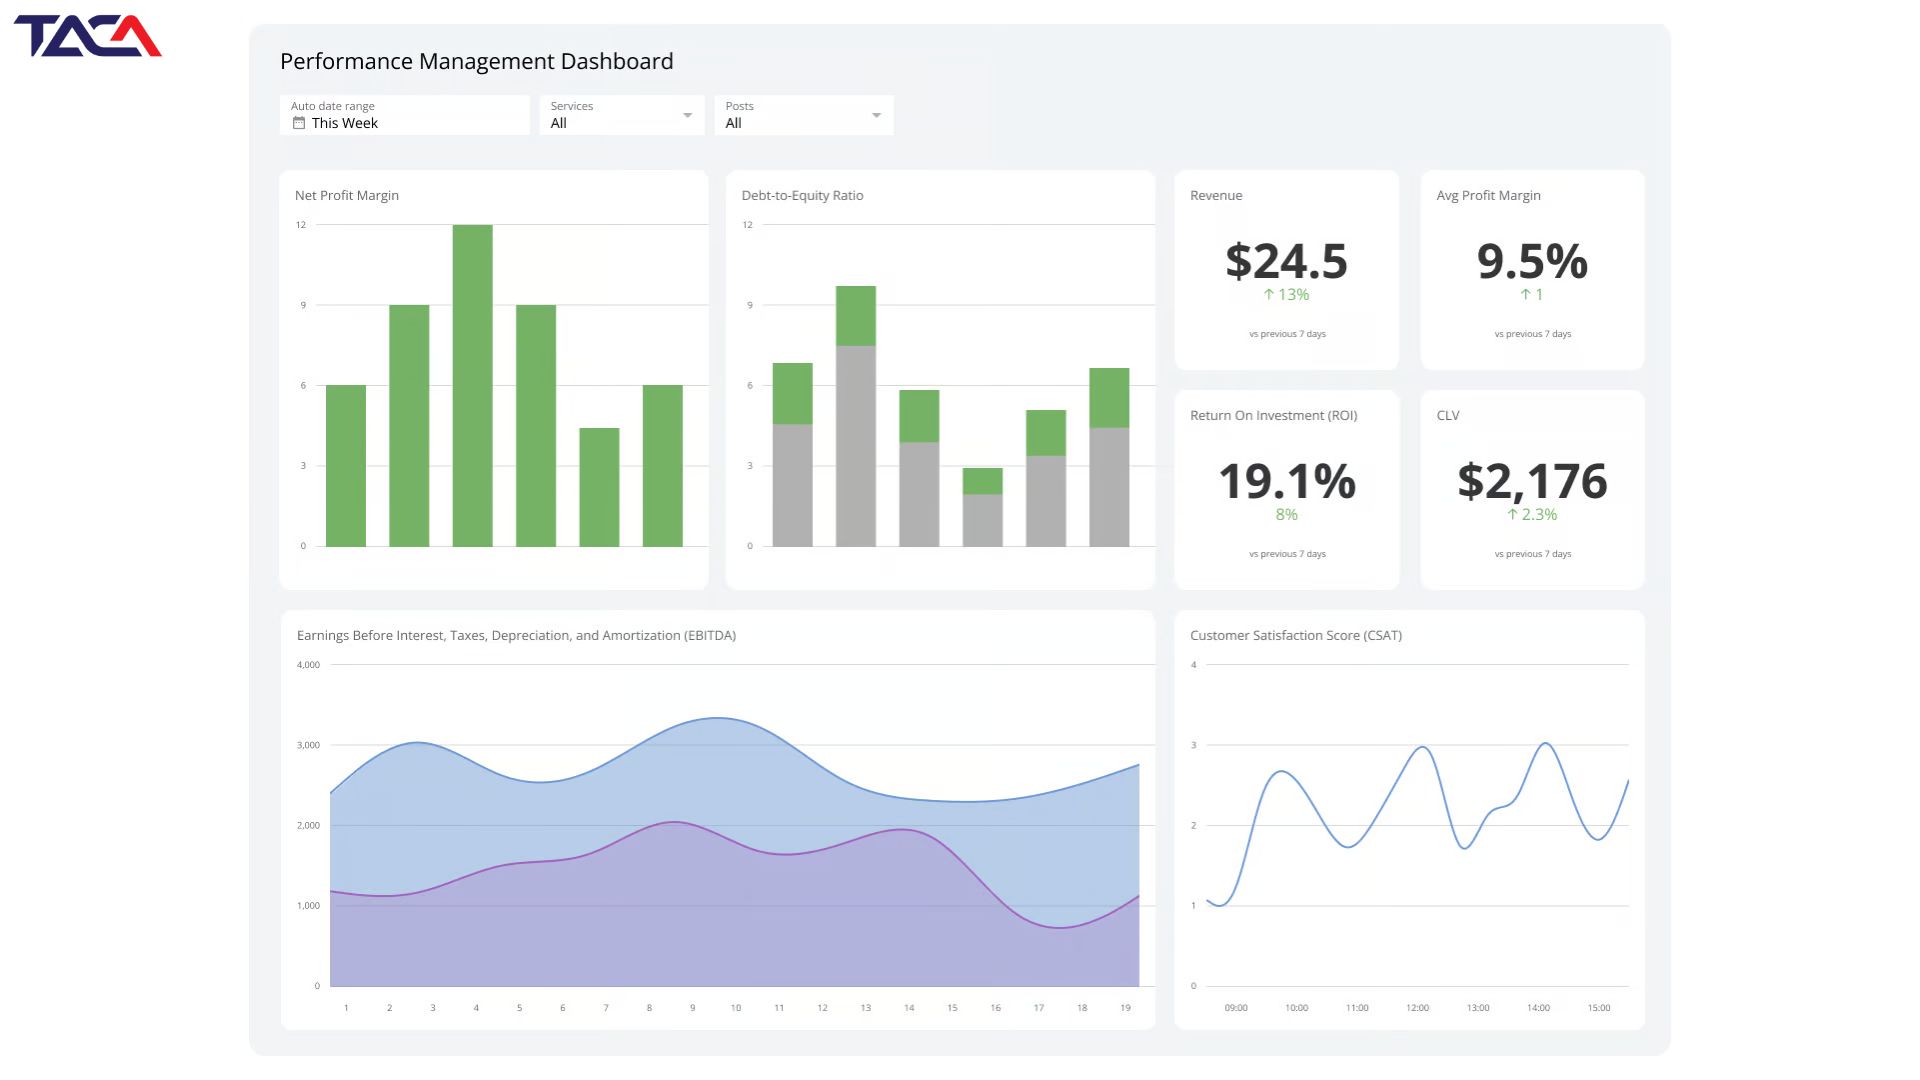Click the 4,000 label on EBITDA axis
This screenshot has width=1920, height=1080.
pos(308,665)
